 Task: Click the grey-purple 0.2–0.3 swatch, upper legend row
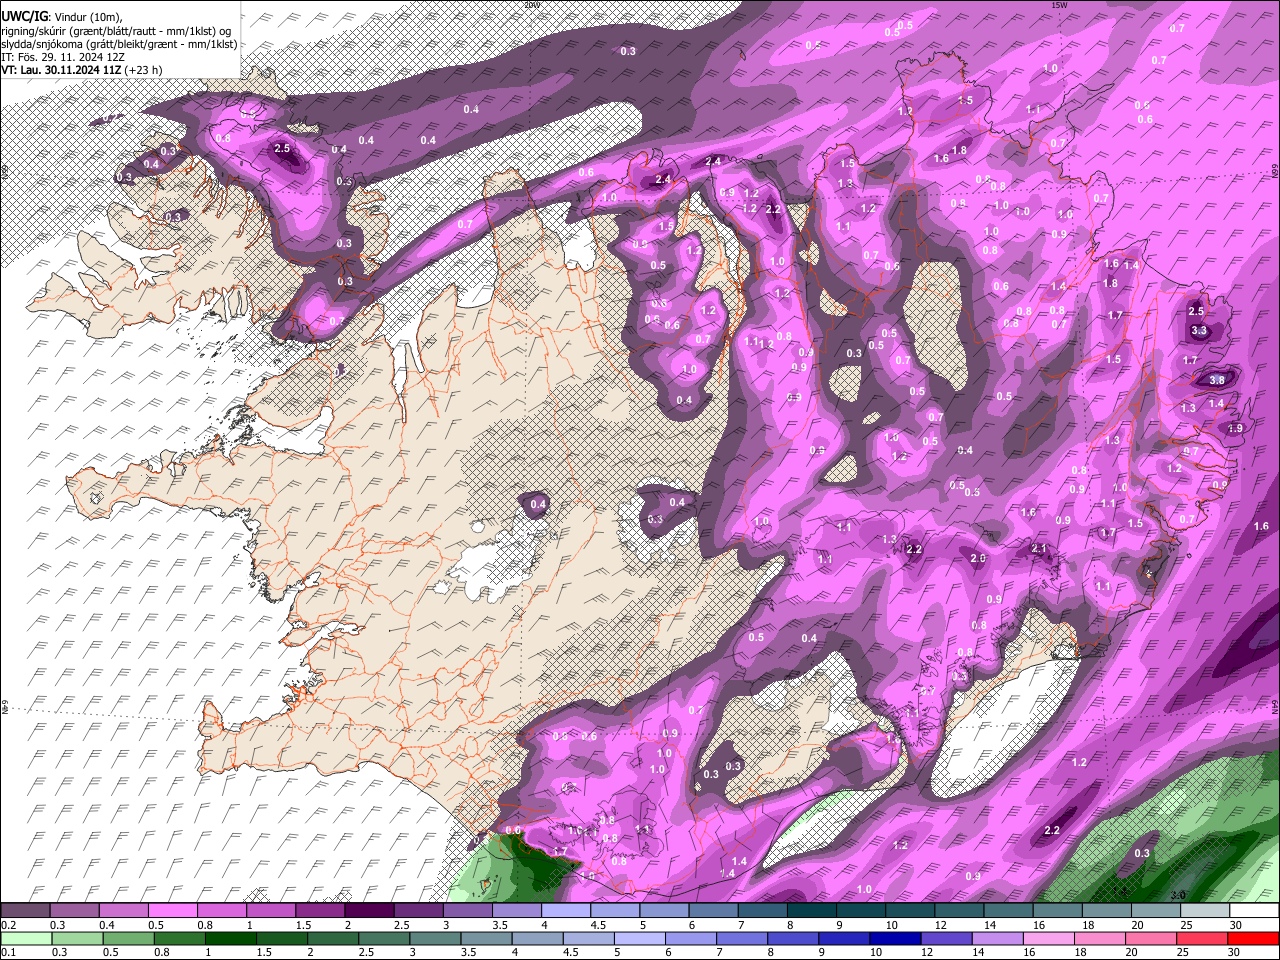24,911
